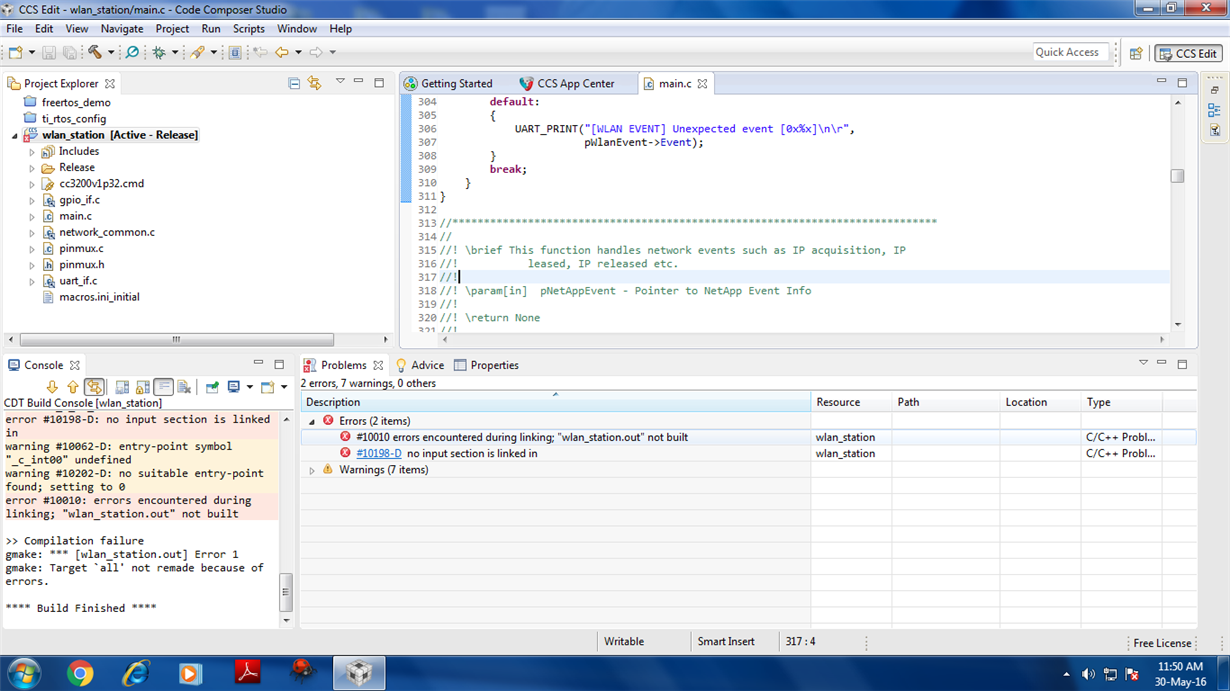
Task: Click the Debug bug icon
Action: coord(159,52)
